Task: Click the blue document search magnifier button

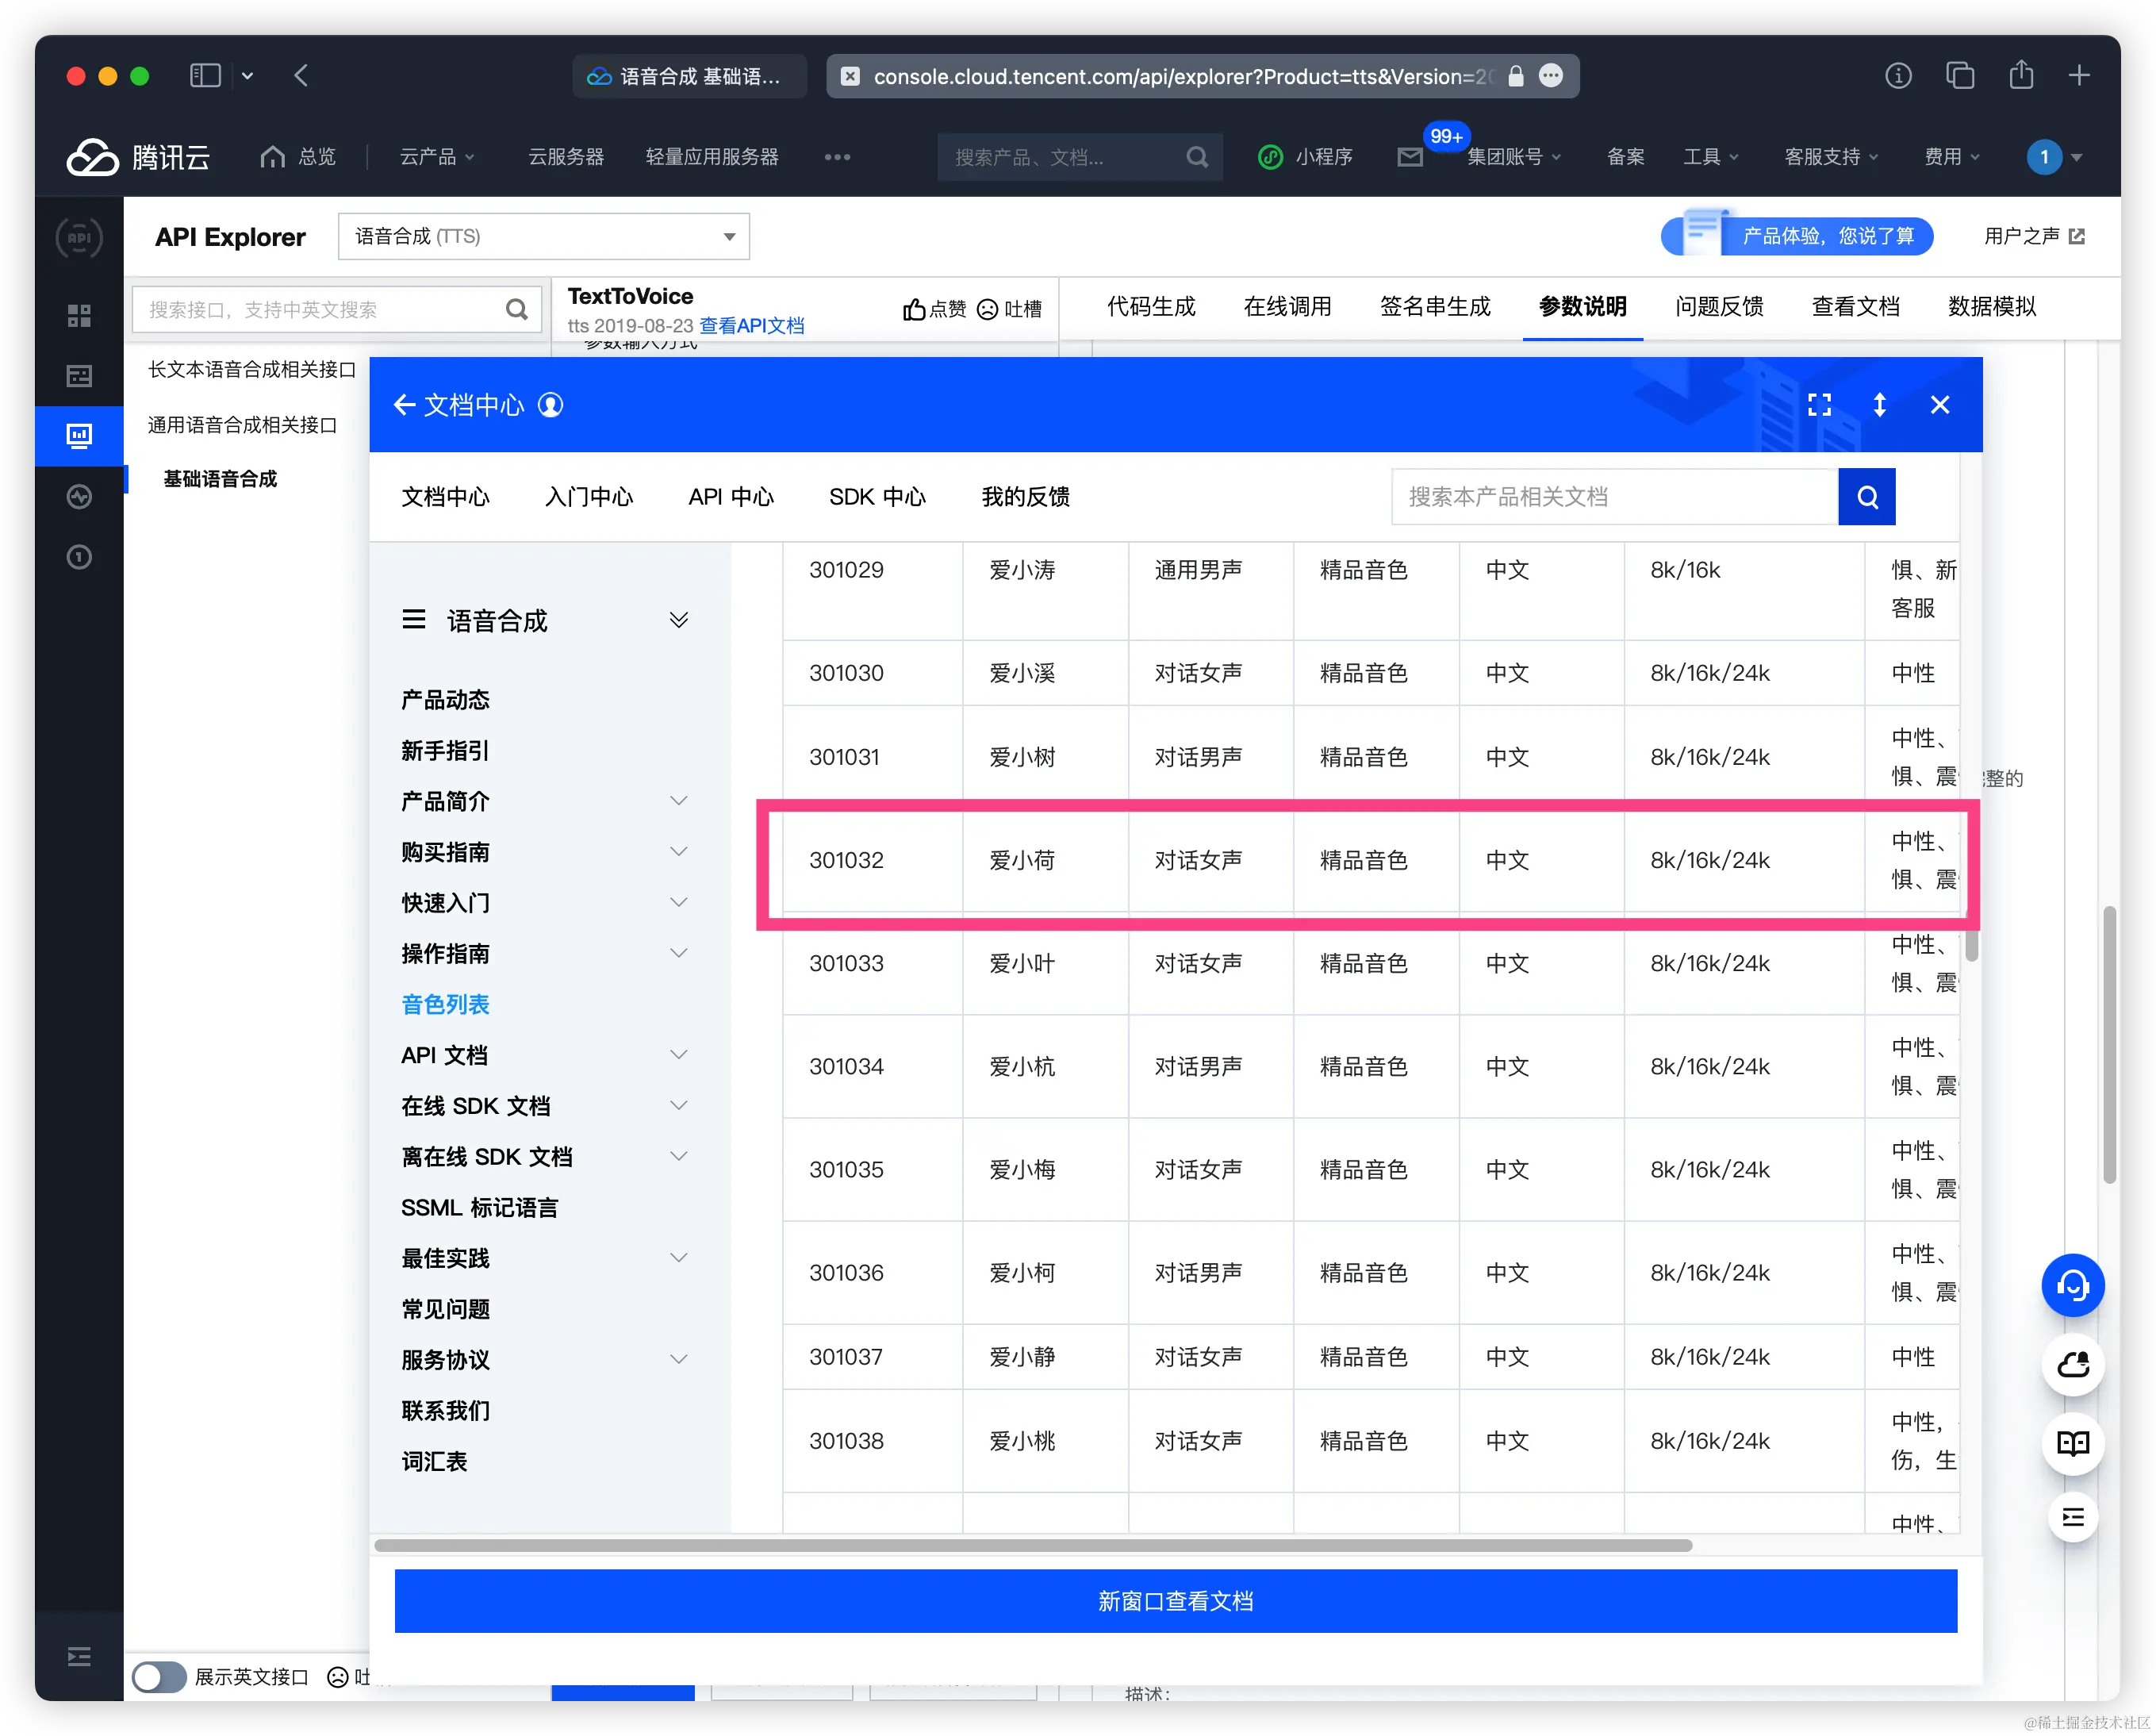Action: pyautogui.click(x=1866, y=497)
